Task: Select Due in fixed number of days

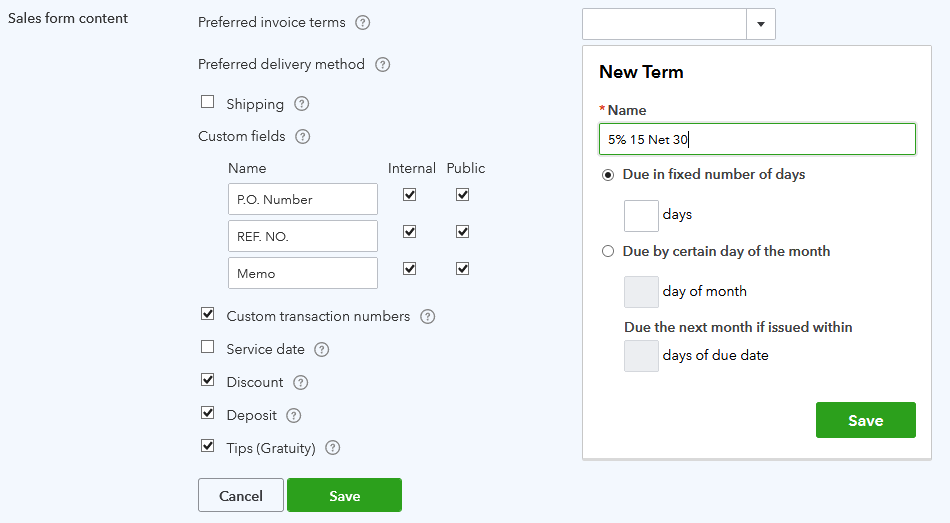Action: [x=608, y=175]
